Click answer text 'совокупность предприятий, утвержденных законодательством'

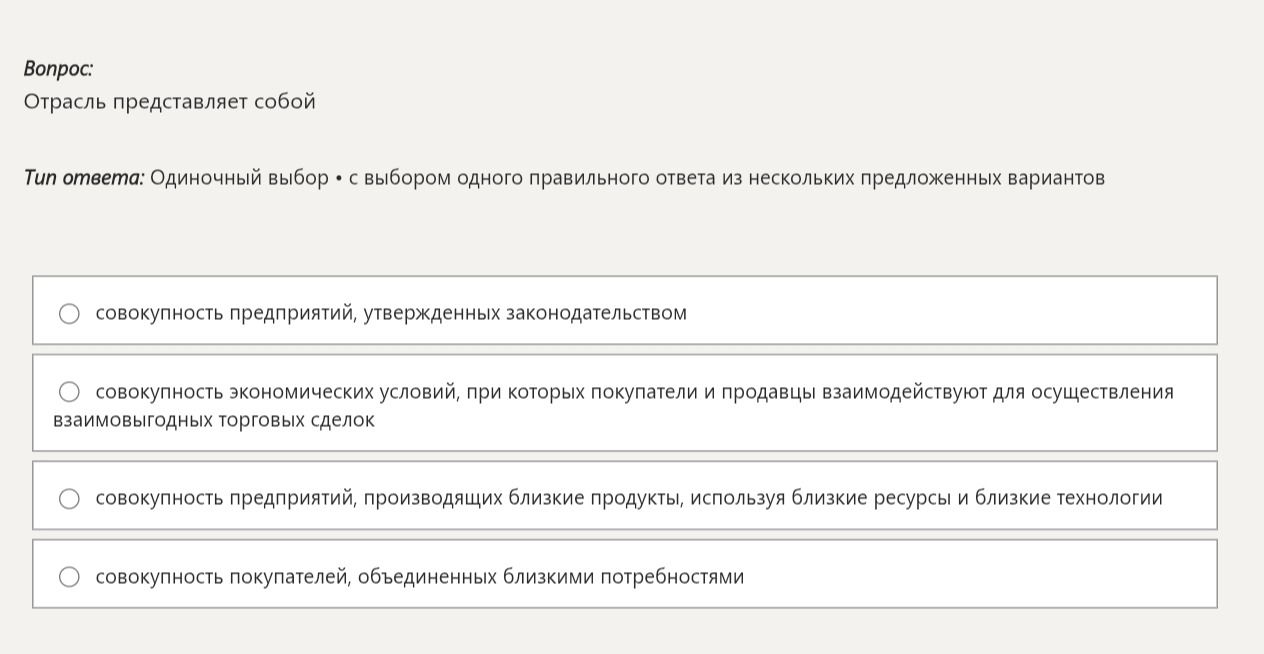coord(391,313)
